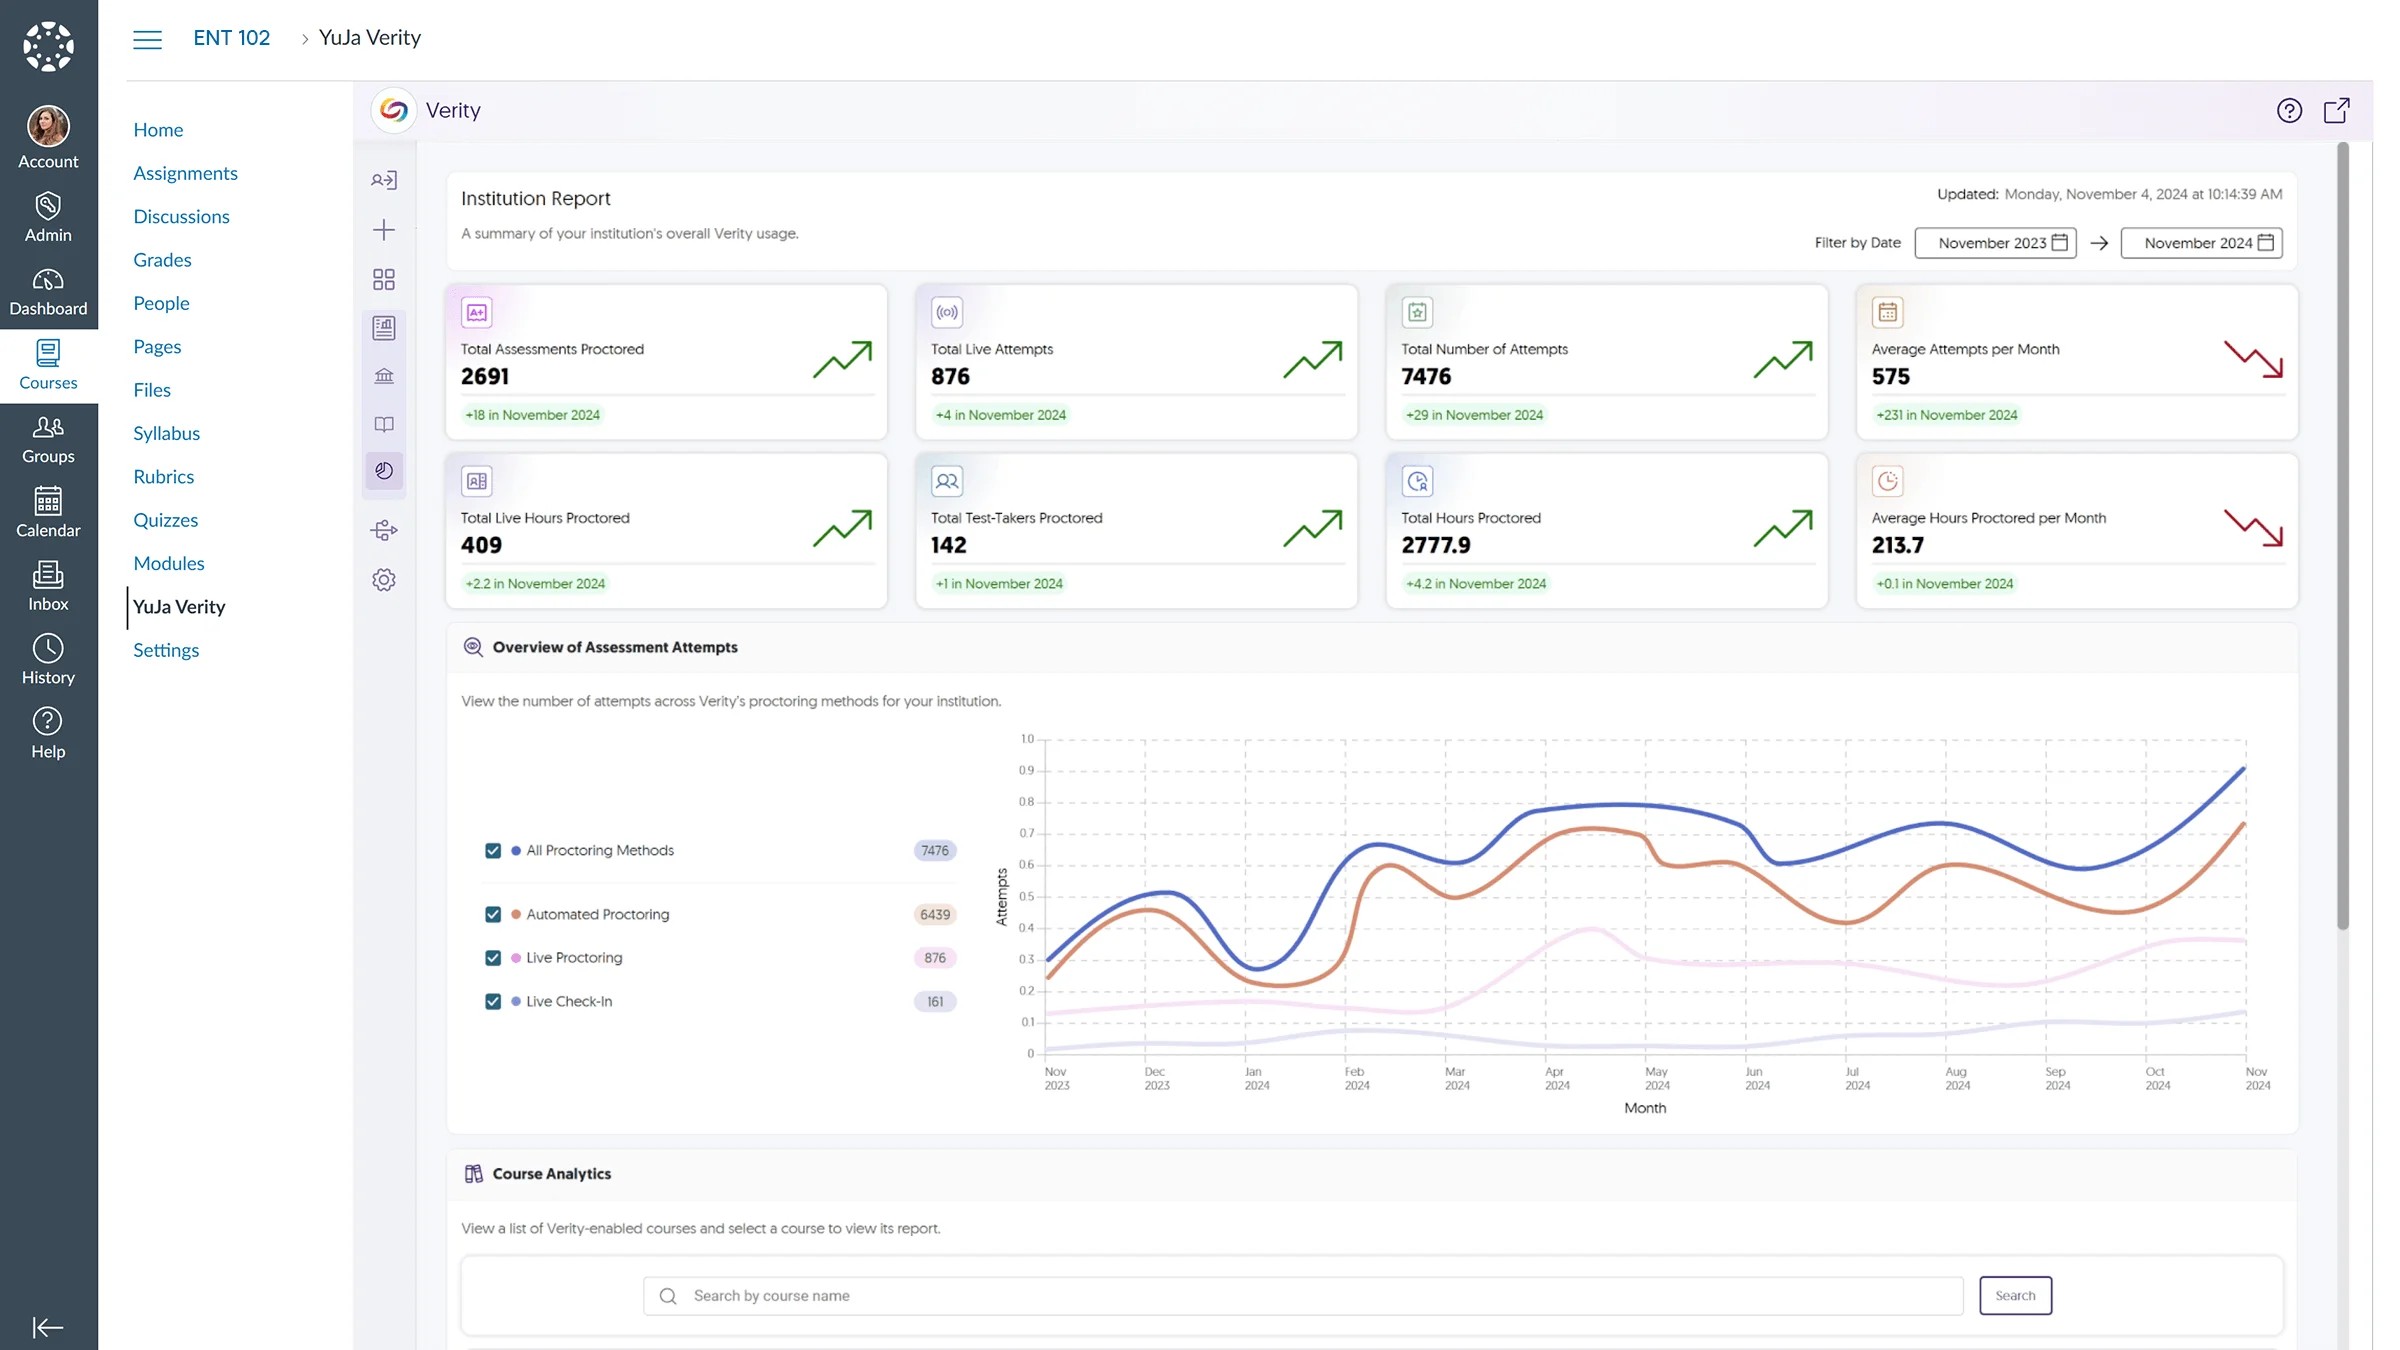
Task: Open Verity in a new window icon
Action: click(2336, 110)
